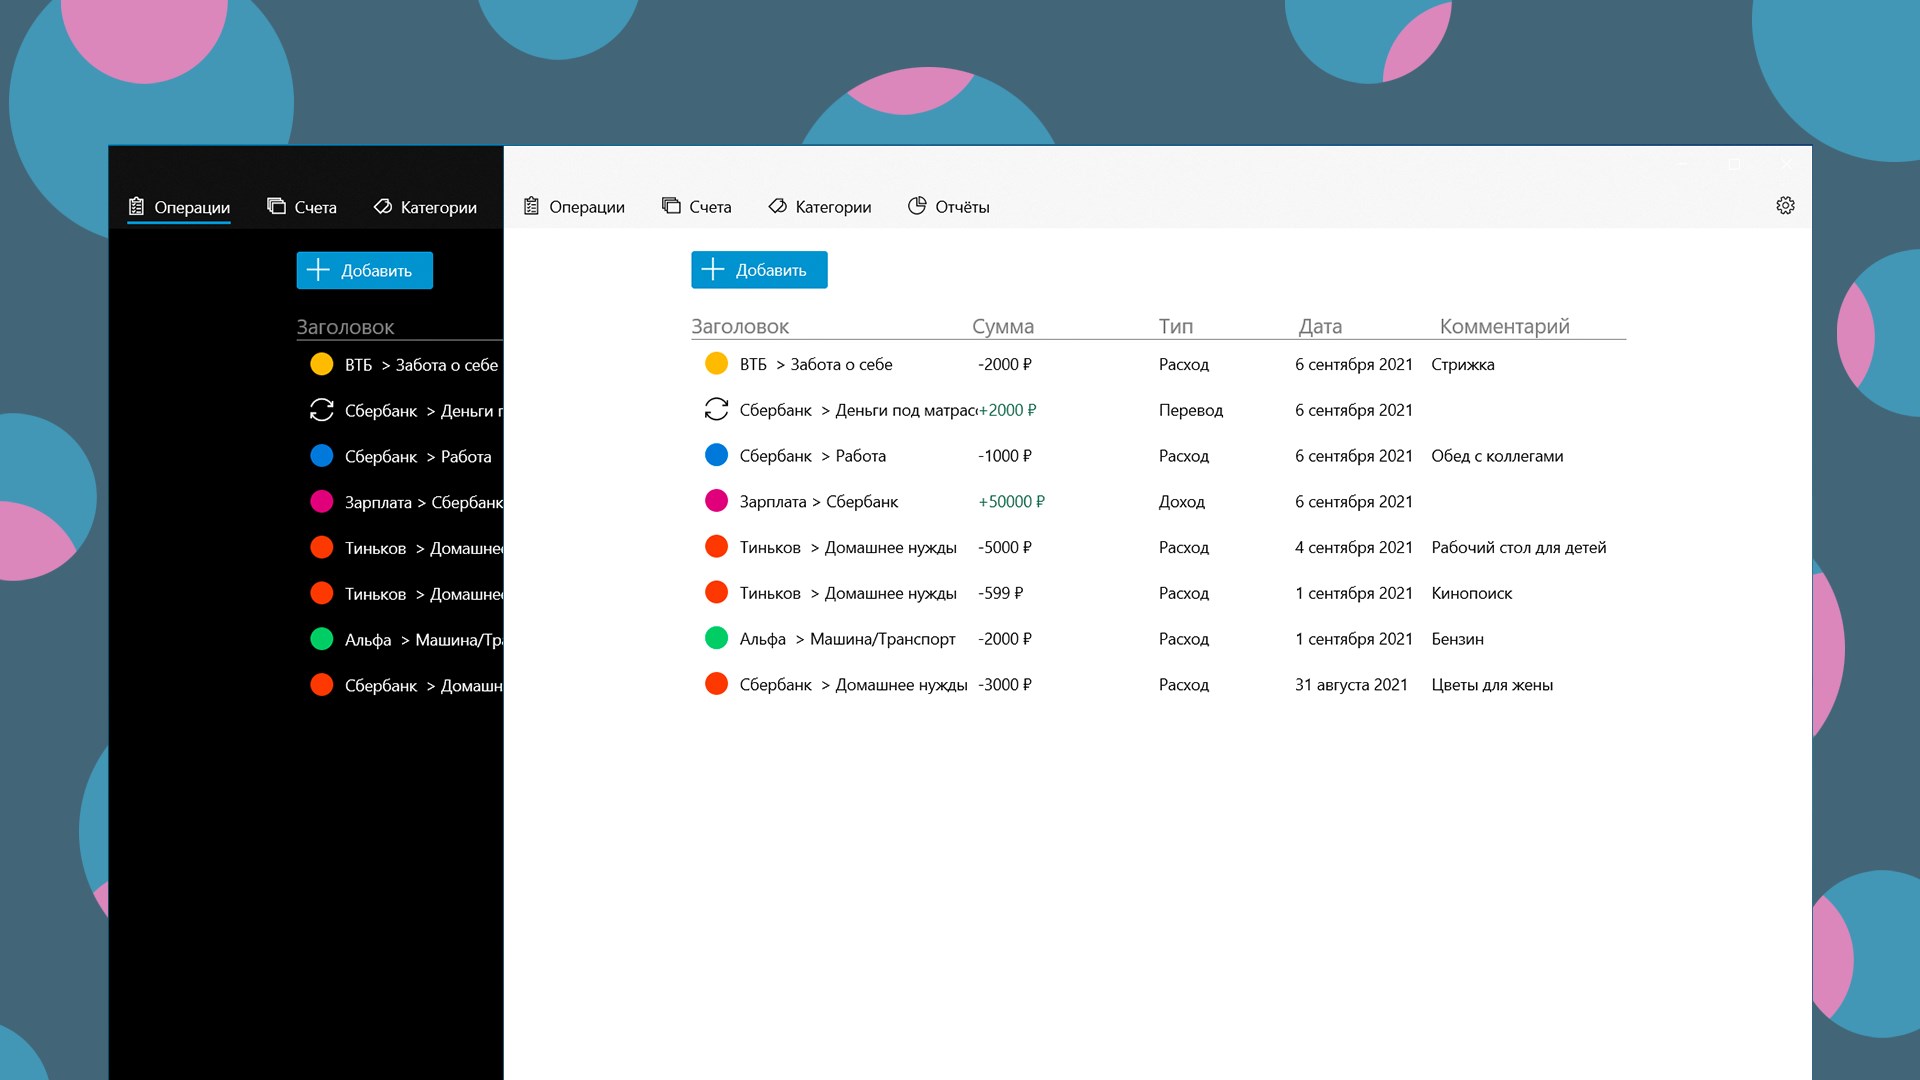The width and height of the screenshot is (1920, 1080).
Task: Click the Перевод type cell
Action: [1191, 410]
